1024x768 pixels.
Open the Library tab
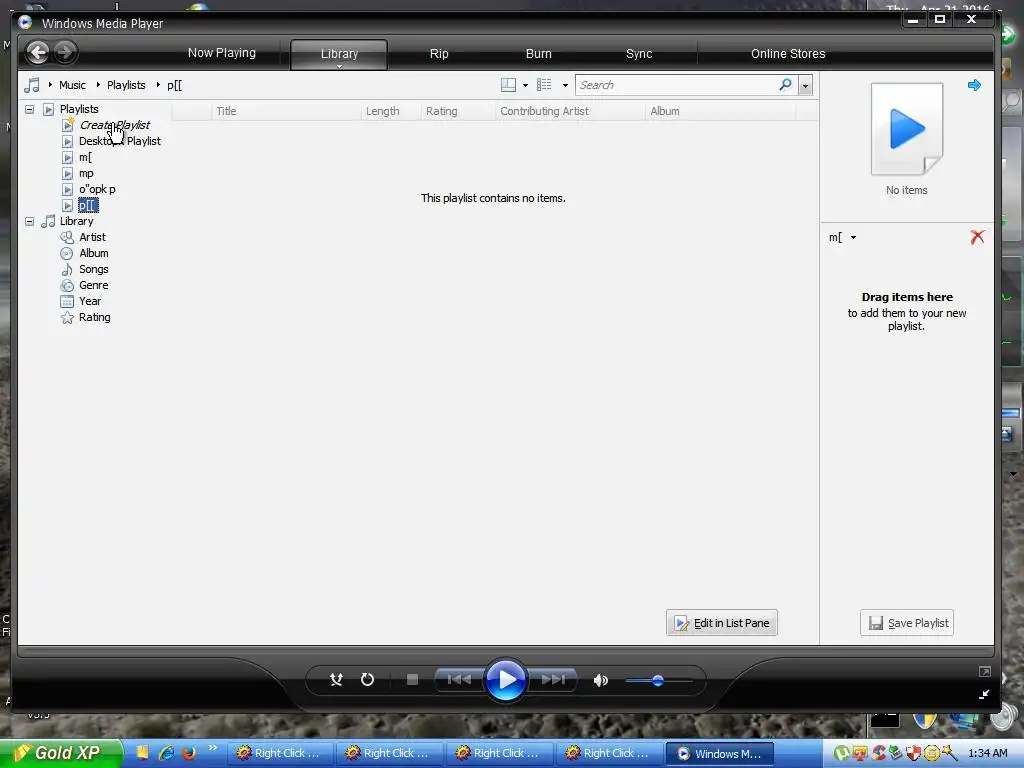tap(339, 54)
